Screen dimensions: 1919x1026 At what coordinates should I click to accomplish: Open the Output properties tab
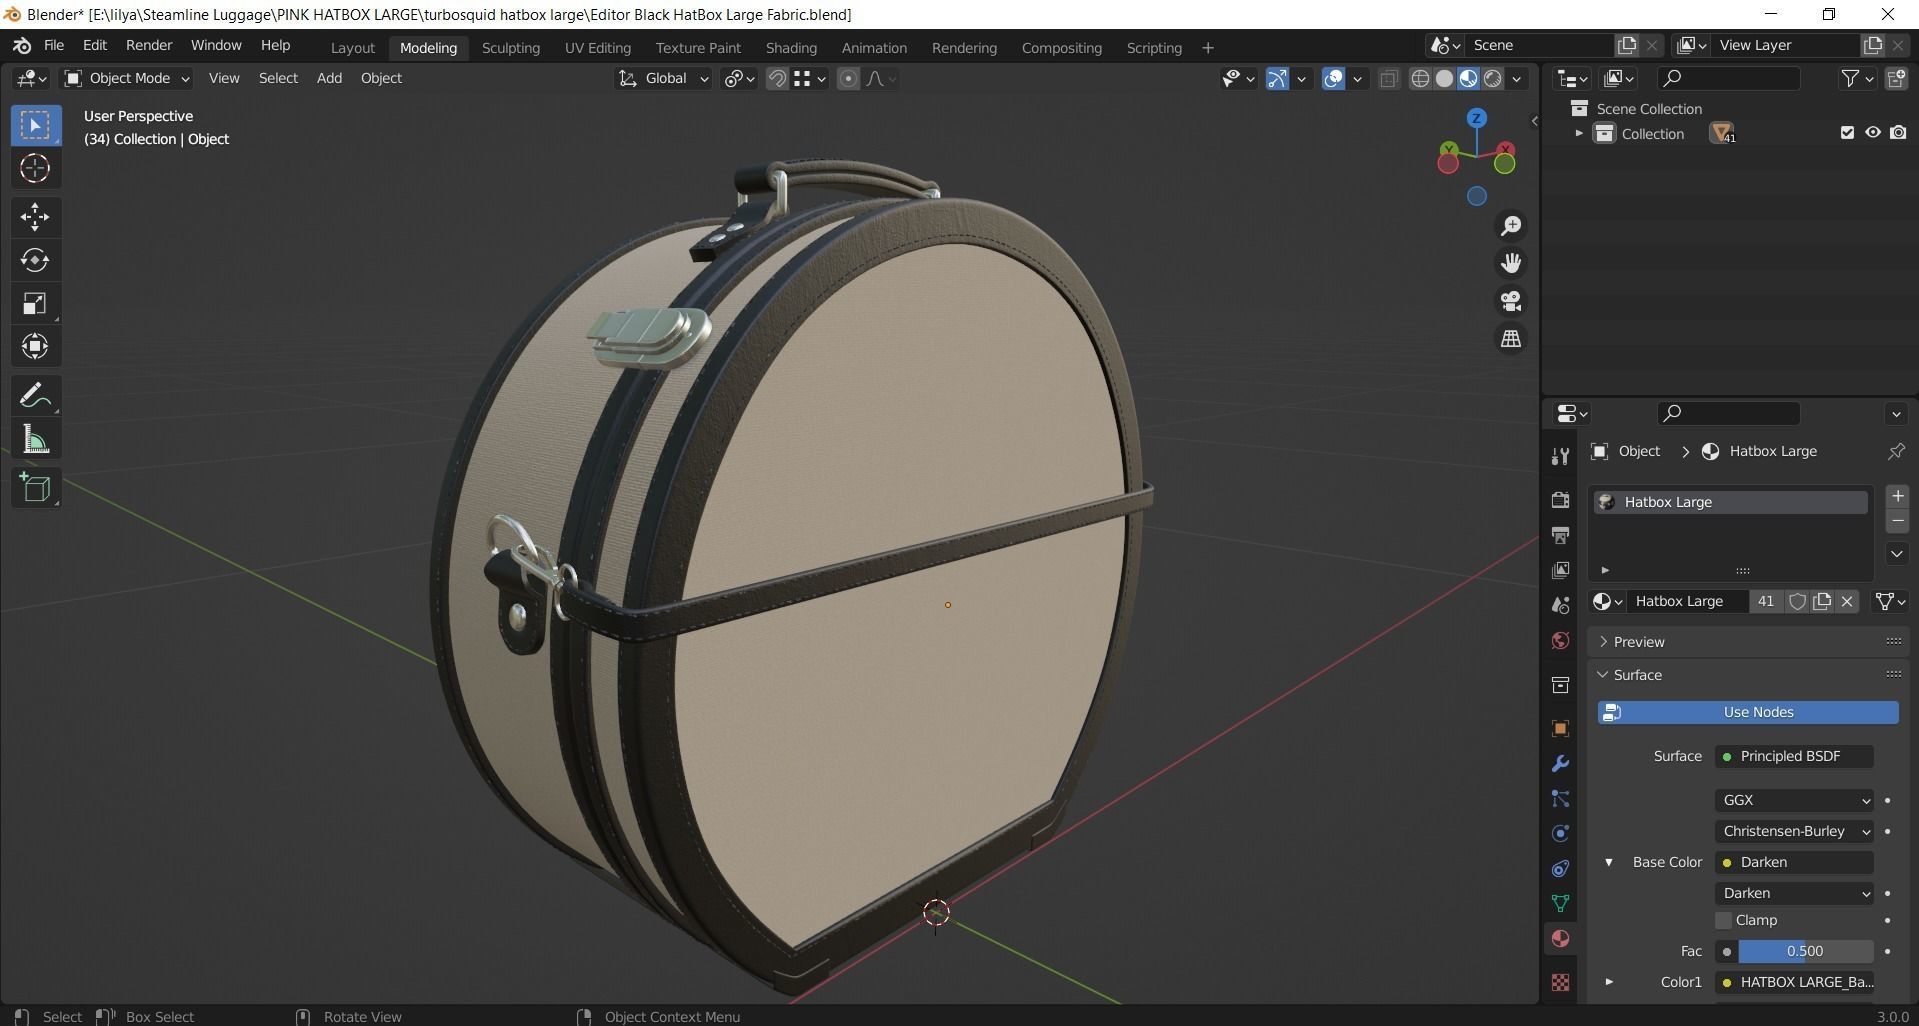(x=1560, y=535)
